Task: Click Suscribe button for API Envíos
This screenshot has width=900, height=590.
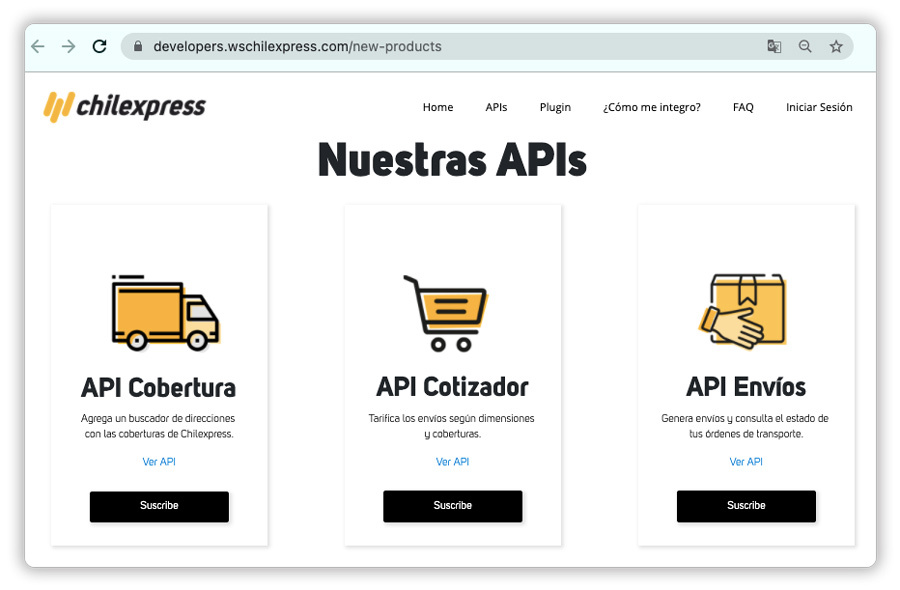Action: (x=746, y=506)
